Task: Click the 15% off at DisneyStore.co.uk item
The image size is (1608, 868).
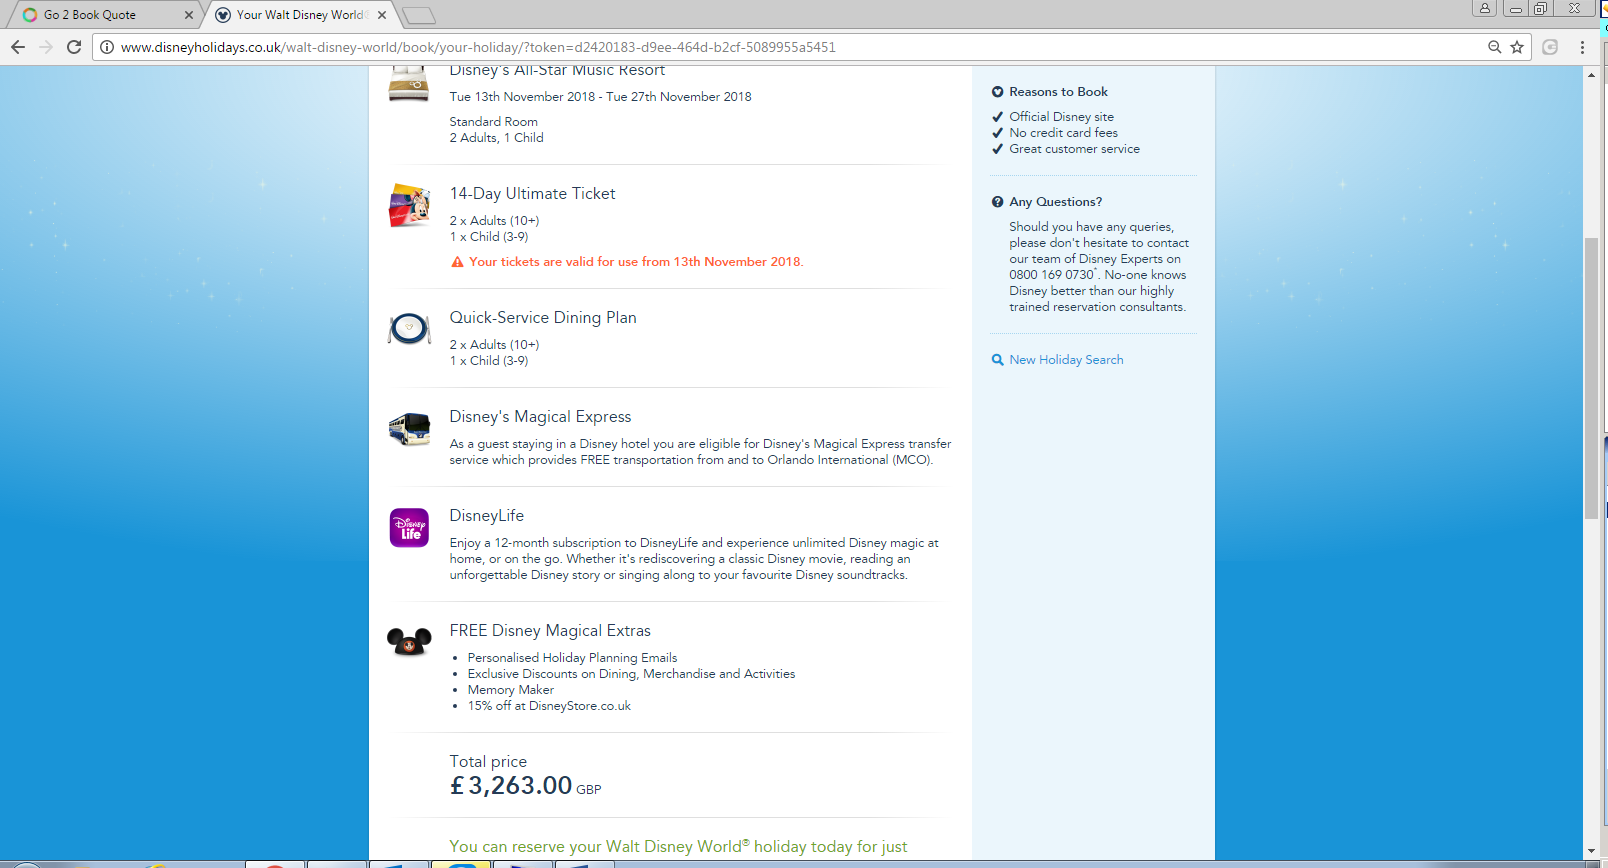Action: pos(549,706)
